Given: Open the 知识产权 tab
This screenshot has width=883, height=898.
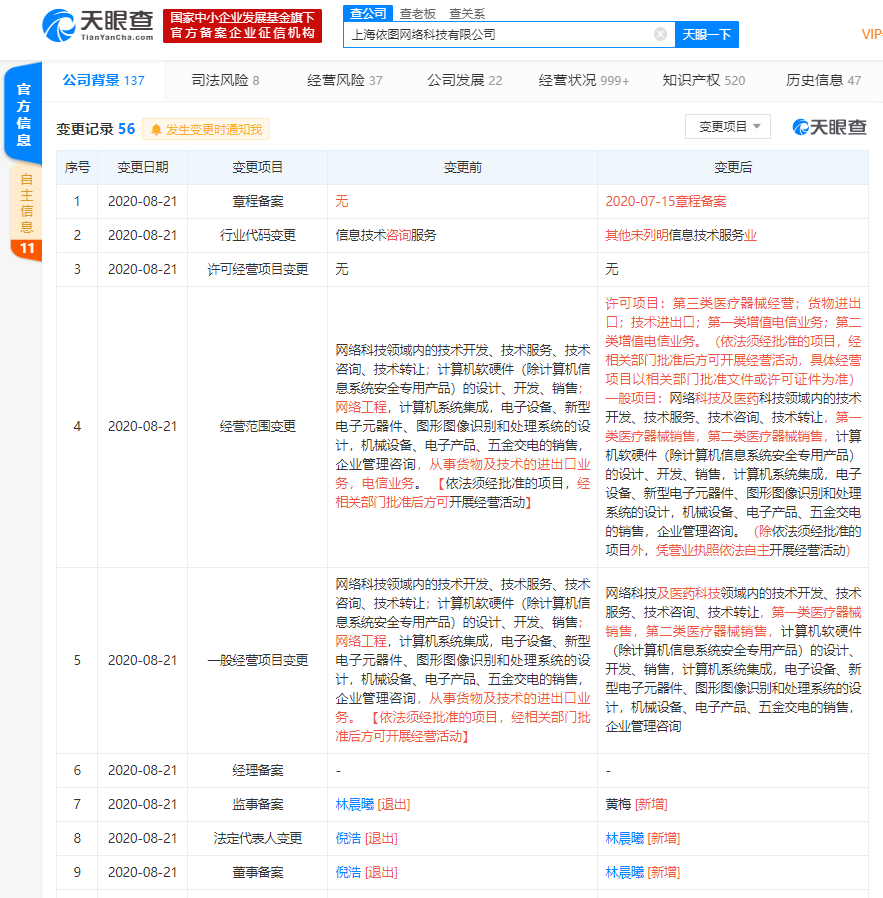Looking at the screenshot, I should [x=703, y=80].
